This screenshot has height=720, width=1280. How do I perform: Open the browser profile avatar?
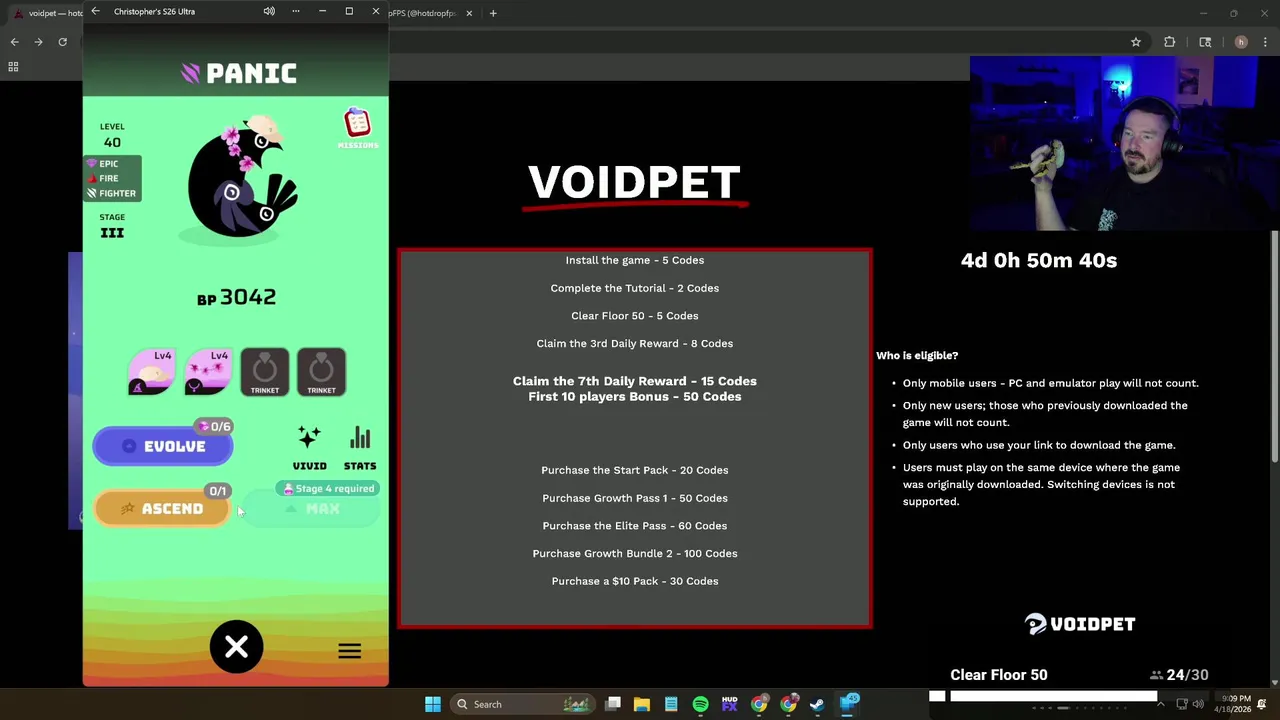click(1241, 42)
